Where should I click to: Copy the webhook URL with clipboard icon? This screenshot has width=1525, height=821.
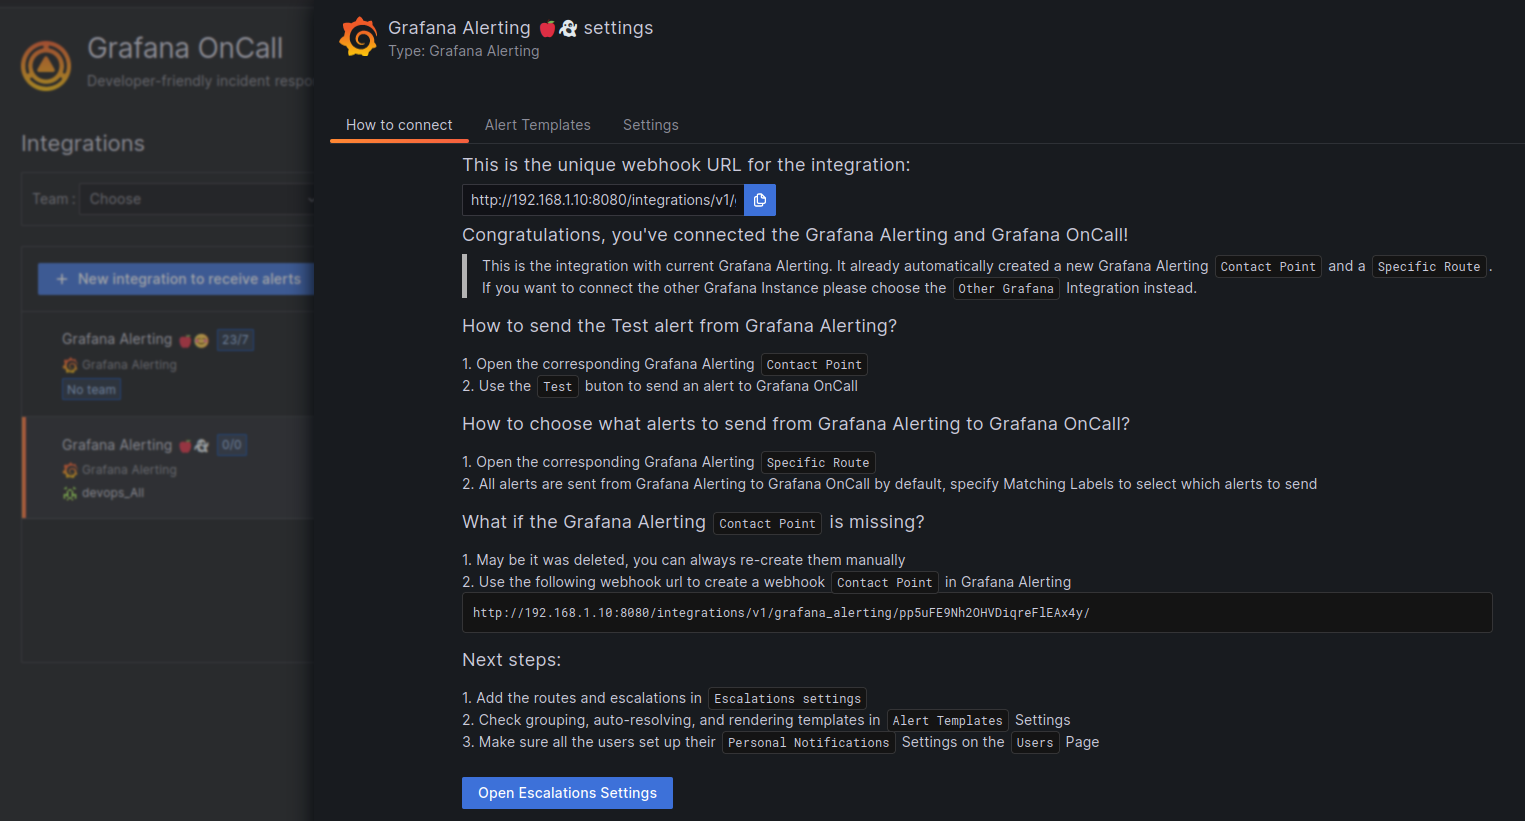coord(760,200)
